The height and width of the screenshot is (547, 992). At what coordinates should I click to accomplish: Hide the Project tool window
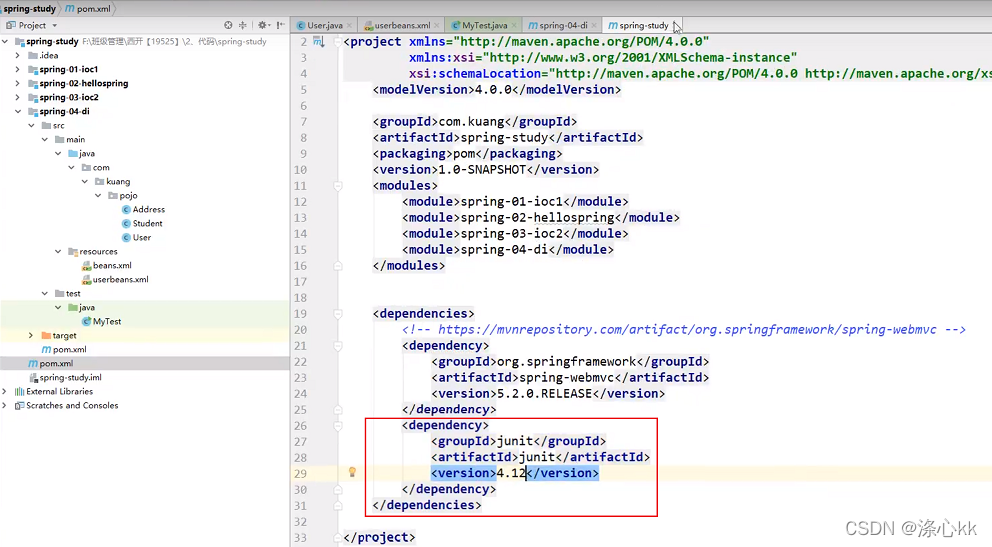pyautogui.click(x=280, y=25)
